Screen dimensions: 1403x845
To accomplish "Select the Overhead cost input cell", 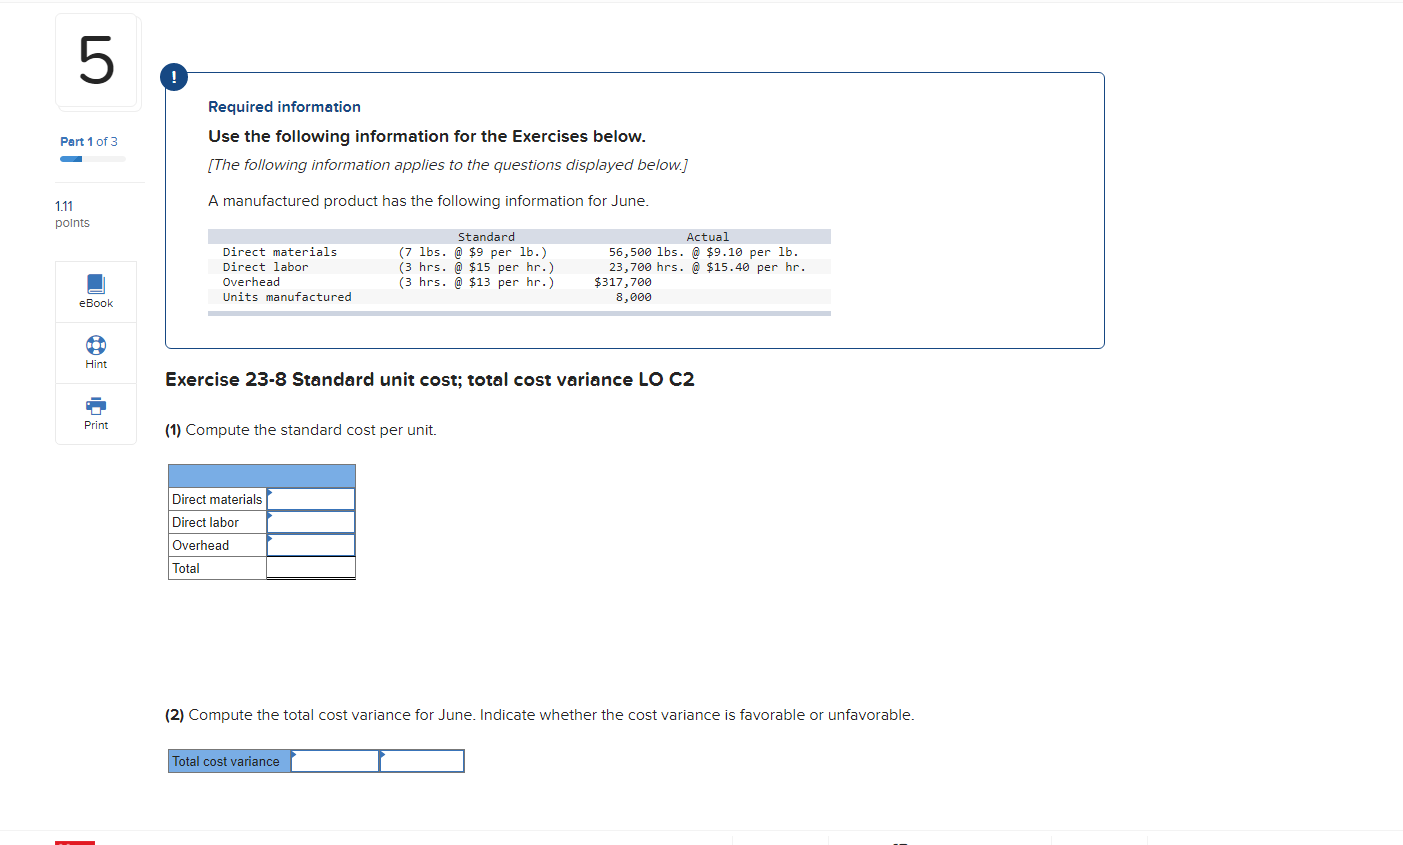I will [x=311, y=545].
